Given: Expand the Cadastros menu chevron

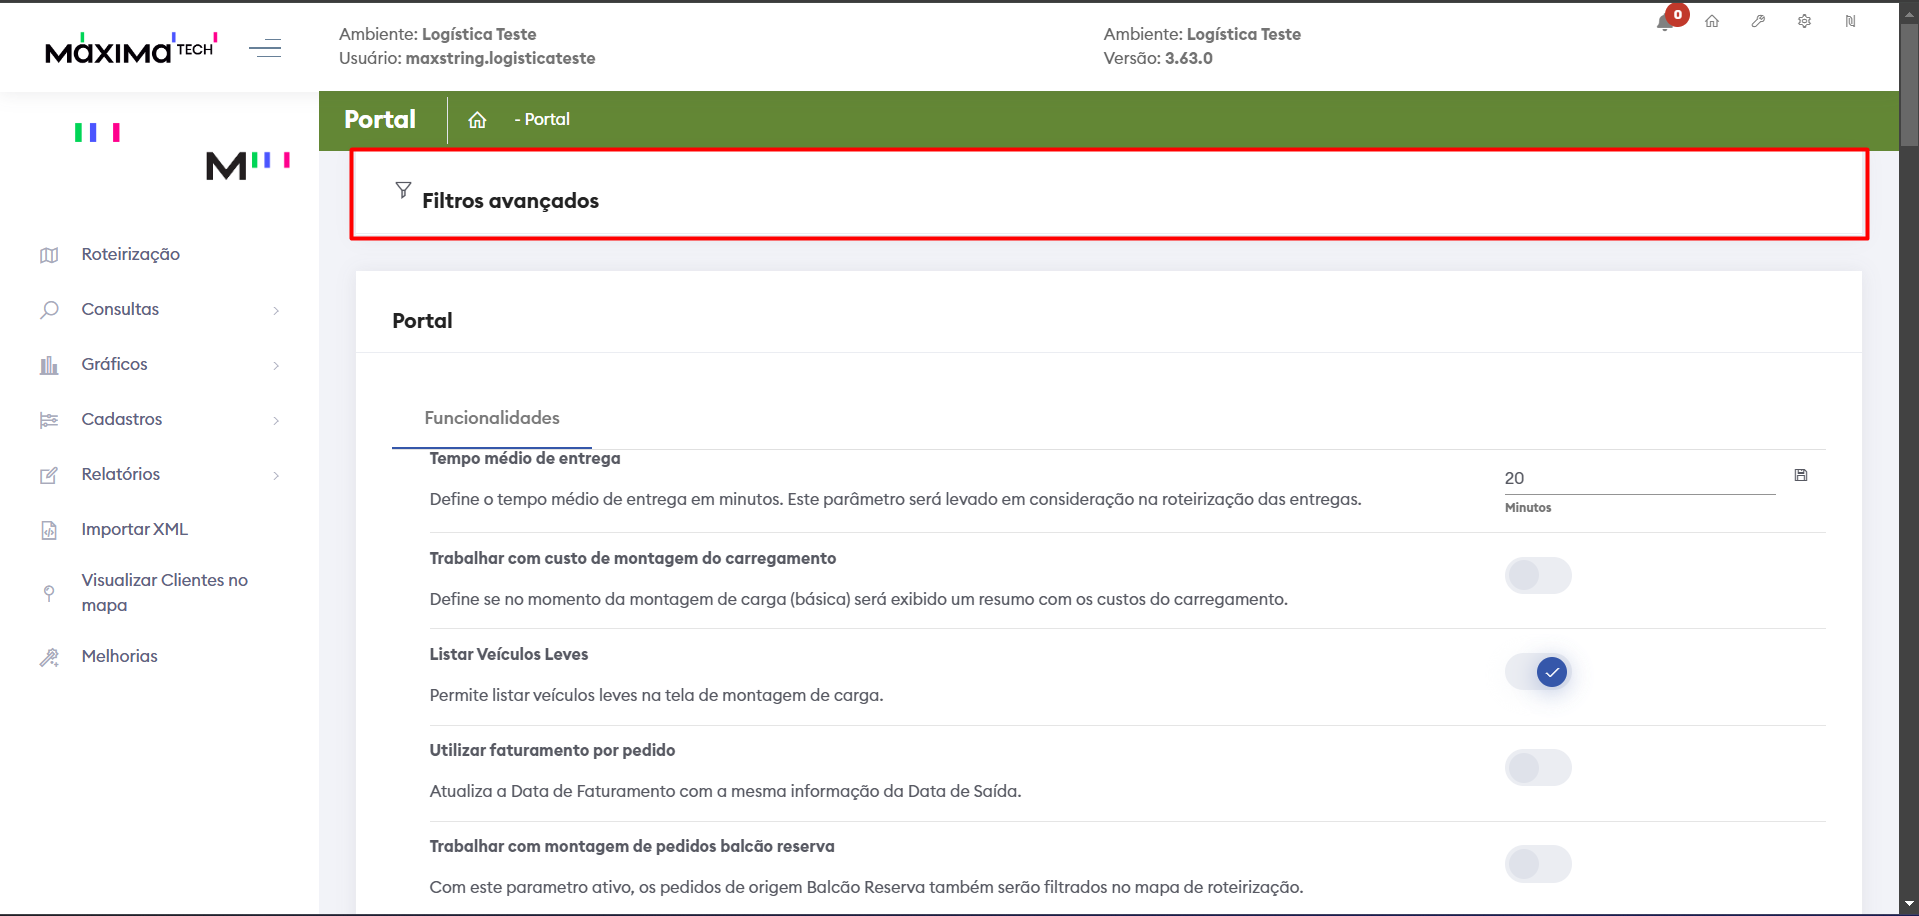Looking at the screenshot, I should point(276,420).
